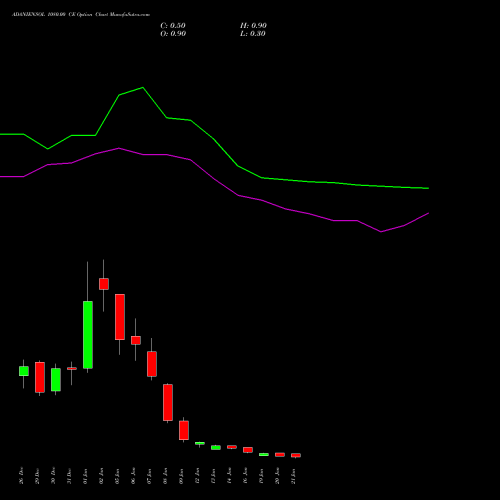This screenshot has width=500, height=500.
Task: Click the 21 Jan date label
Action: tap(293, 476)
